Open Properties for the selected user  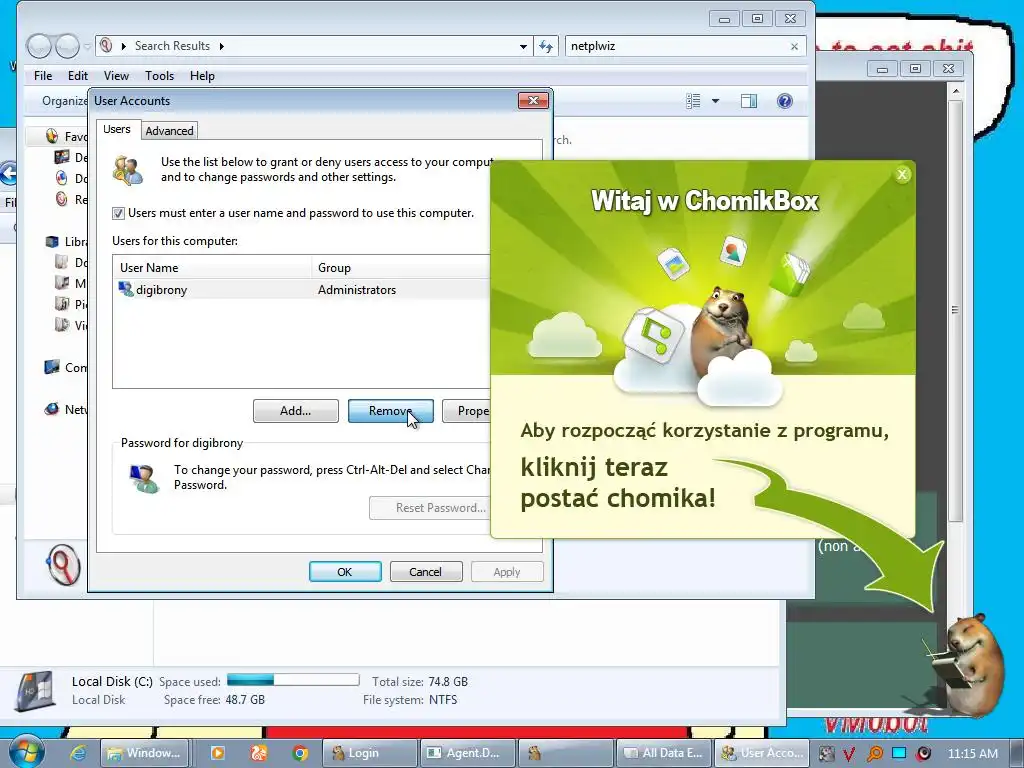(x=466, y=411)
